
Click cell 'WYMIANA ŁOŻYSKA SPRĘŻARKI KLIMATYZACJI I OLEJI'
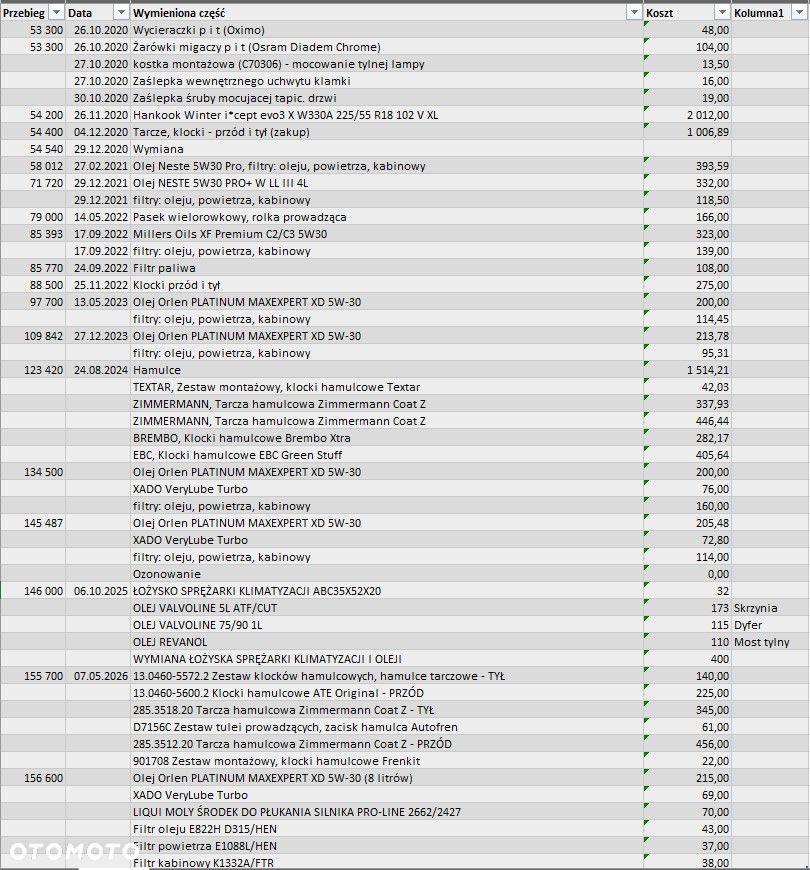click(387, 659)
